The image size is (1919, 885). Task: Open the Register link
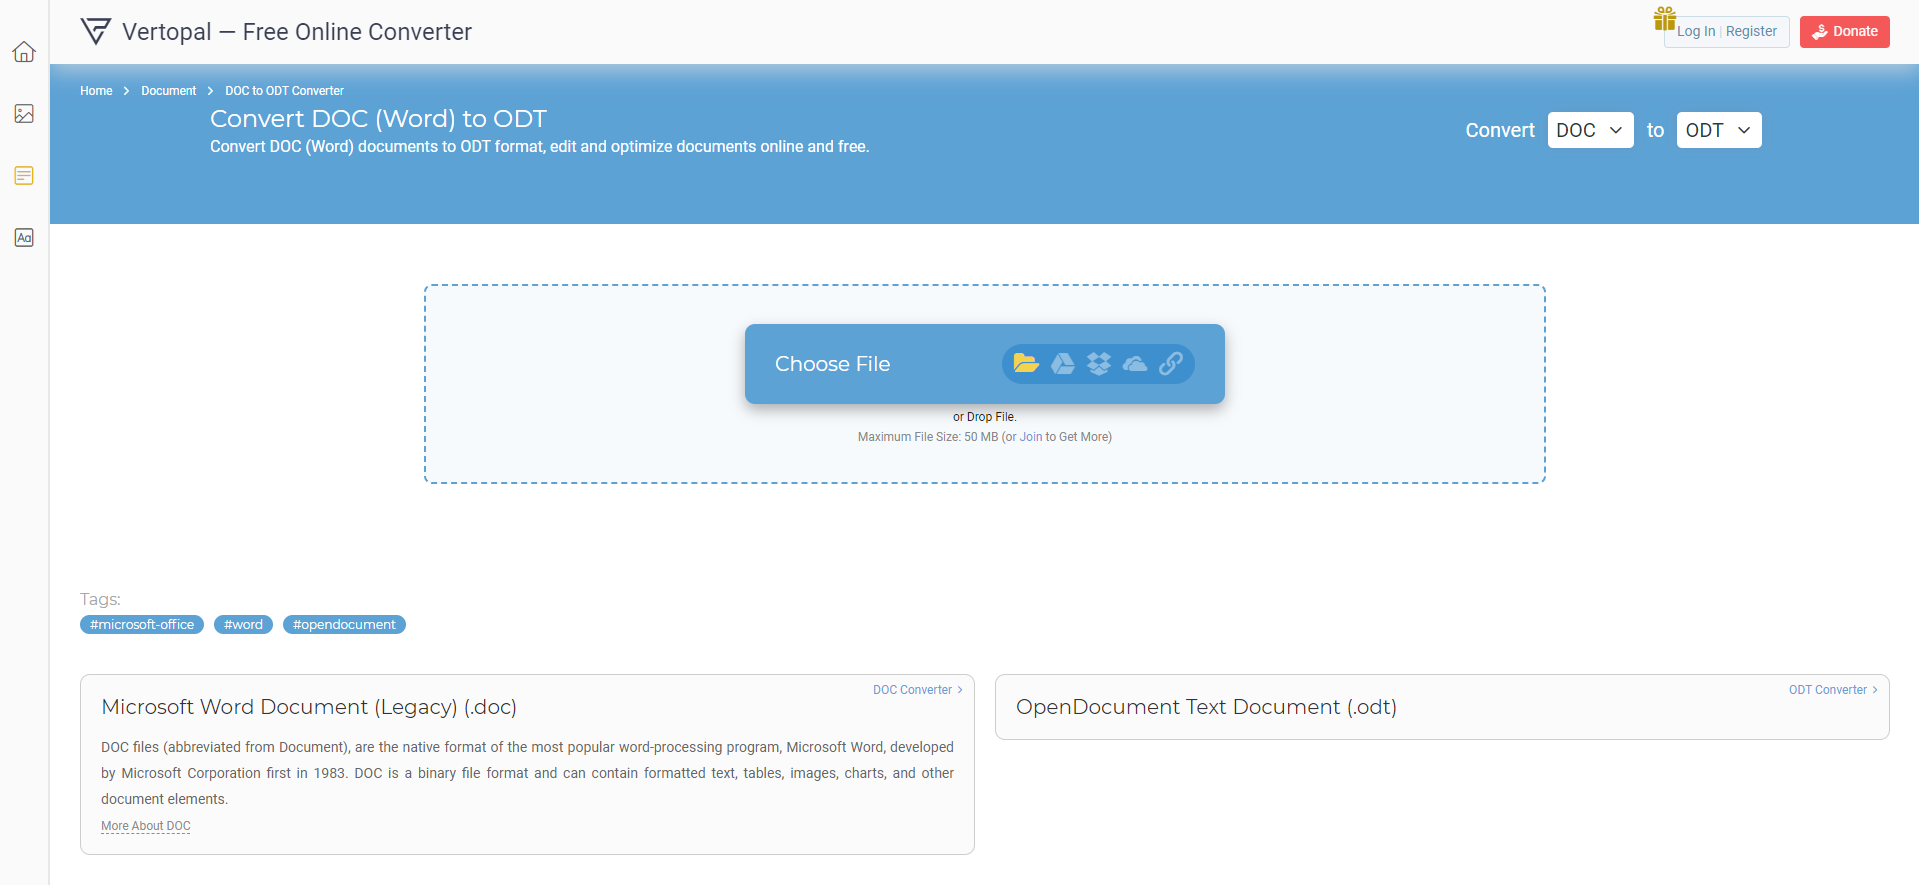point(1751,32)
